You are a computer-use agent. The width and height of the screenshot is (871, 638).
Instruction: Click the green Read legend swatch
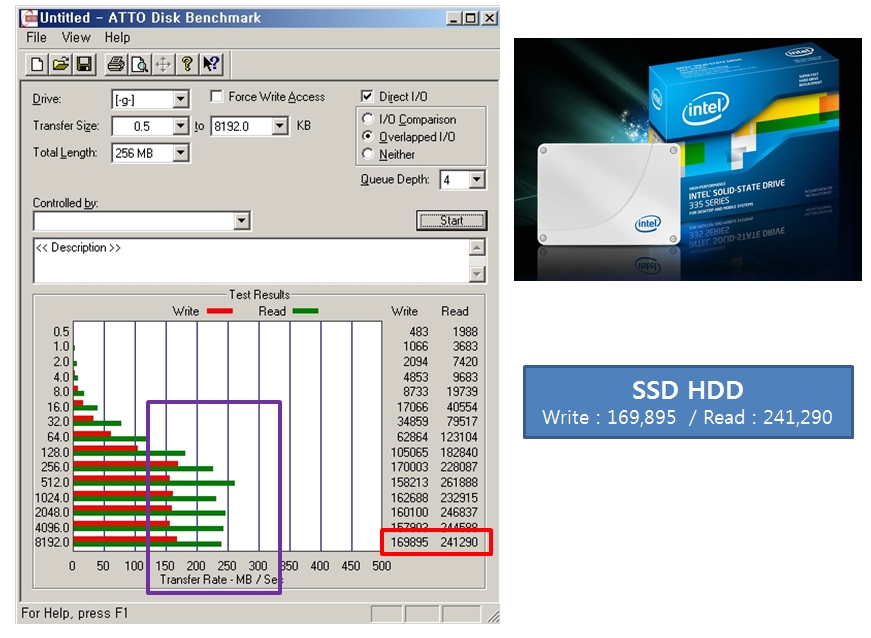click(x=306, y=311)
